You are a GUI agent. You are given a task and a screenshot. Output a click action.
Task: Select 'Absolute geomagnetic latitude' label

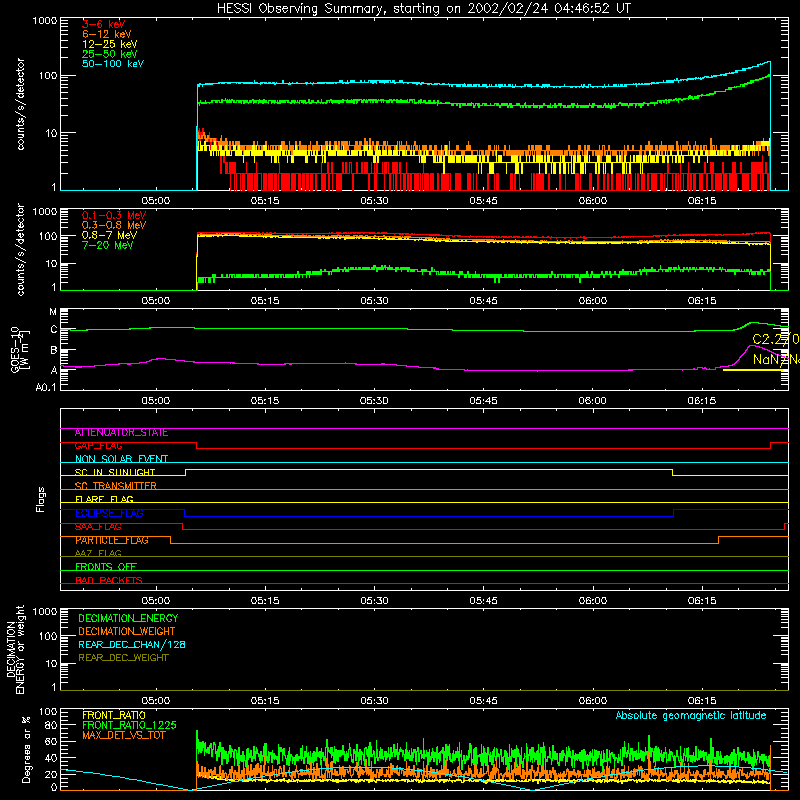pyautogui.click(x=691, y=715)
